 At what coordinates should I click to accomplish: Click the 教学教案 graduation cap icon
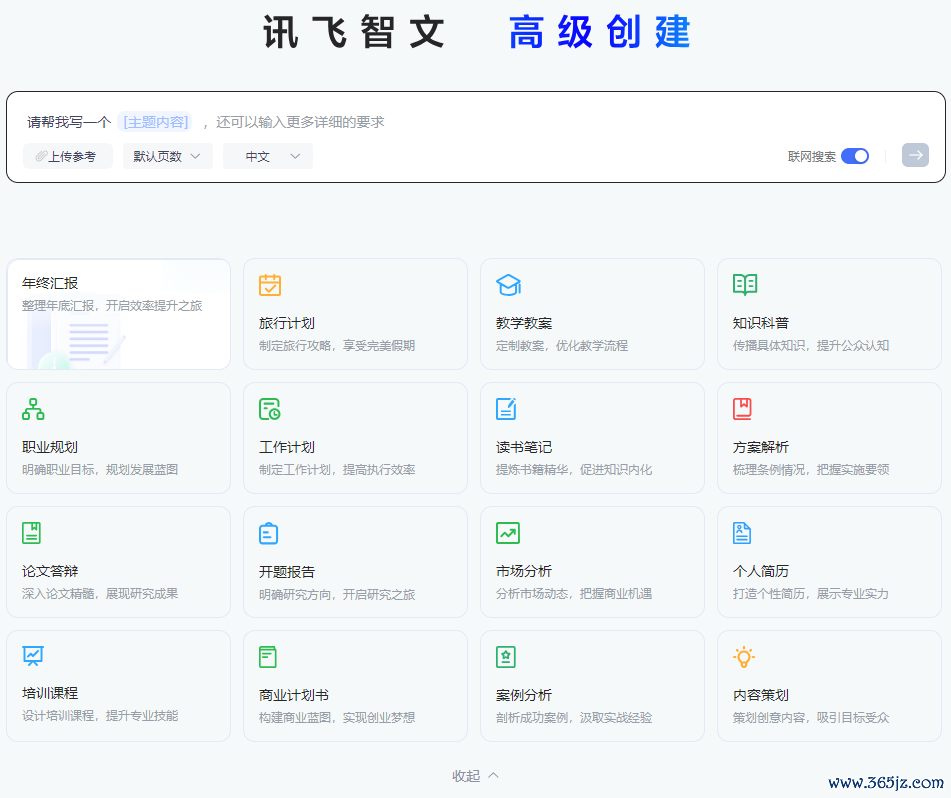tap(508, 285)
